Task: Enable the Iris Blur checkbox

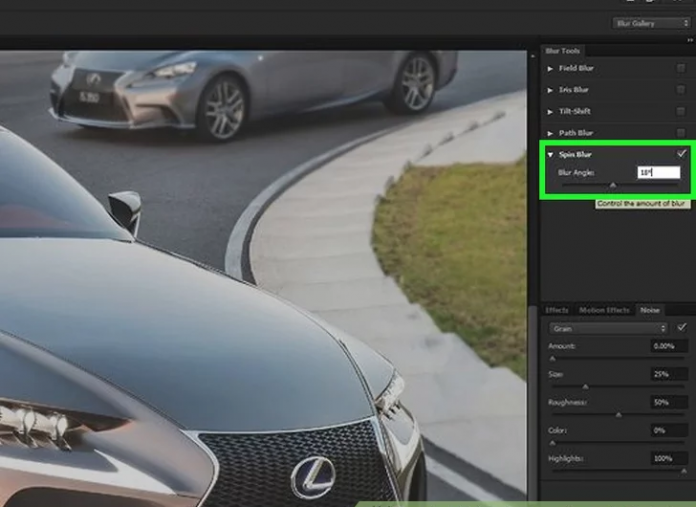Action: (x=681, y=90)
